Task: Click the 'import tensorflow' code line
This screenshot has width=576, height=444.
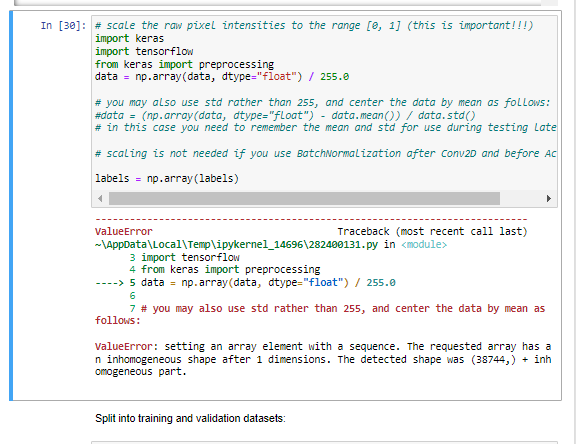Action: [x=144, y=51]
